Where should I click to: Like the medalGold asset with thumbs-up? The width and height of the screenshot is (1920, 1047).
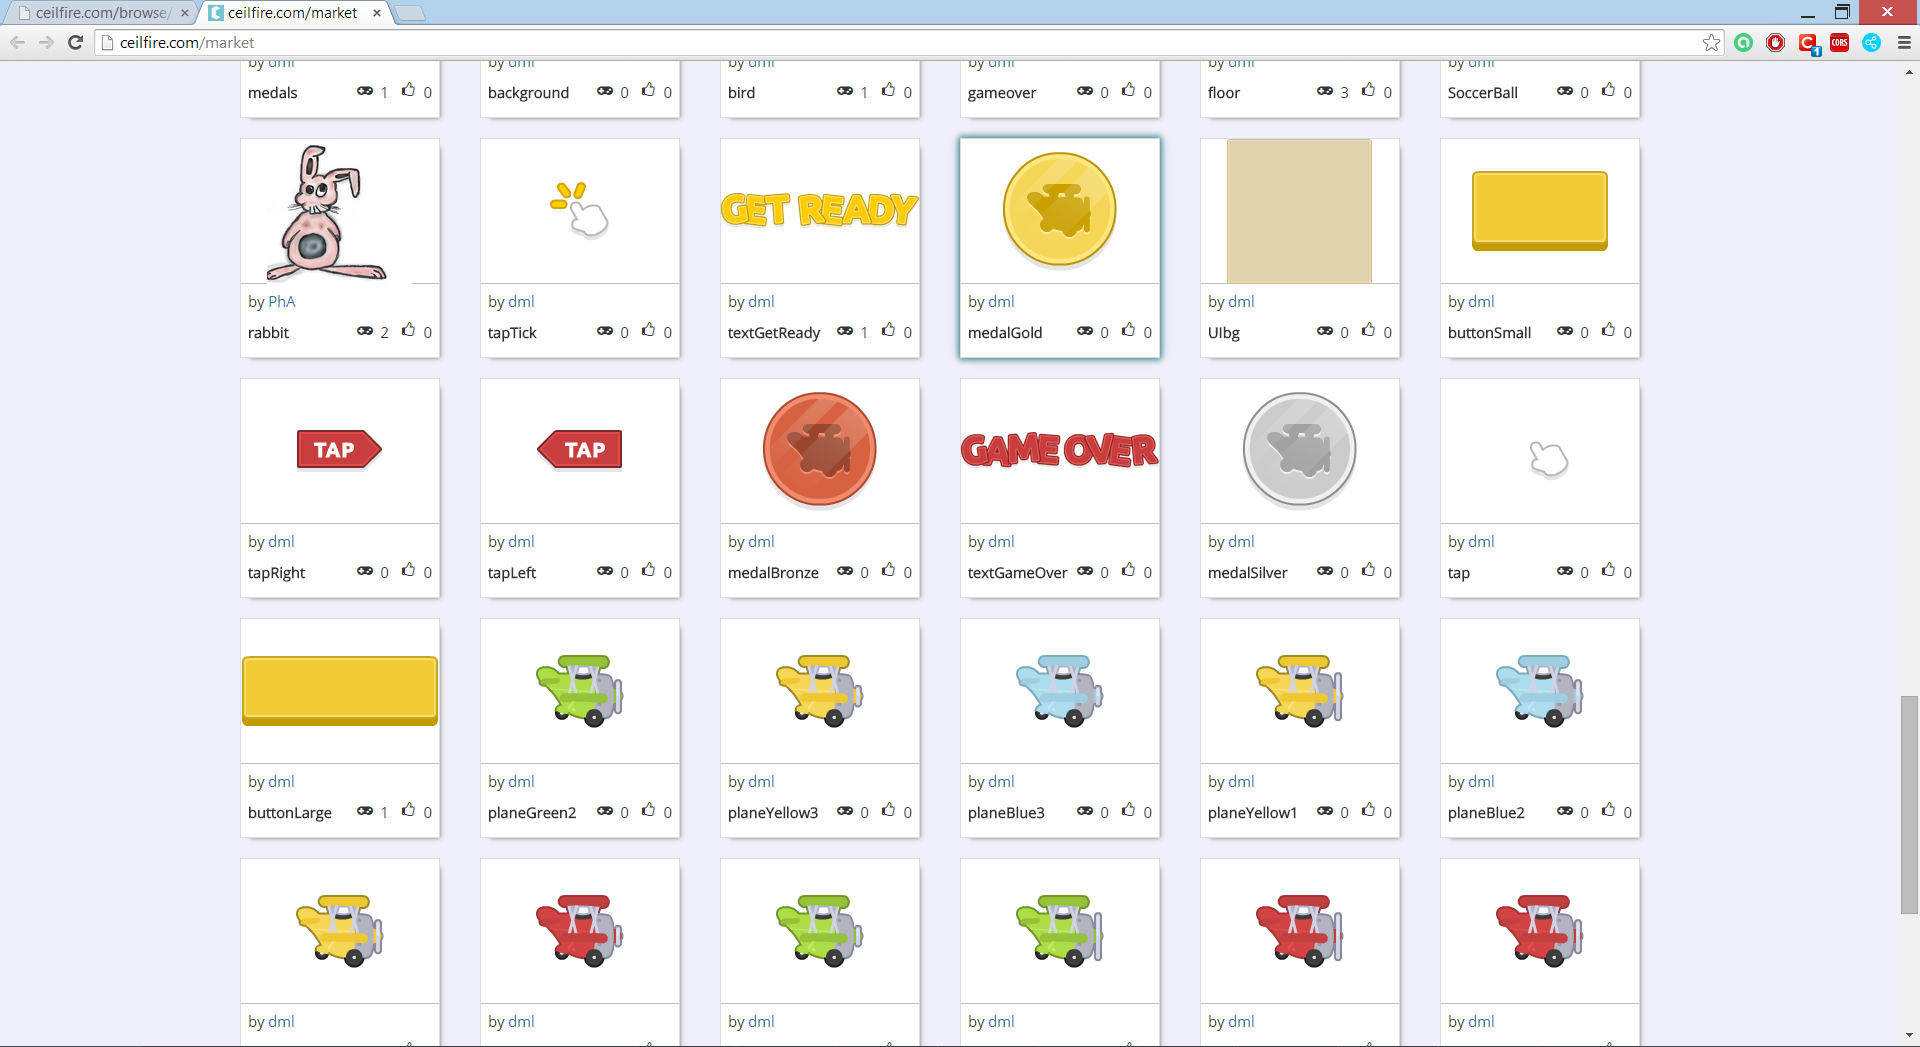1128,330
